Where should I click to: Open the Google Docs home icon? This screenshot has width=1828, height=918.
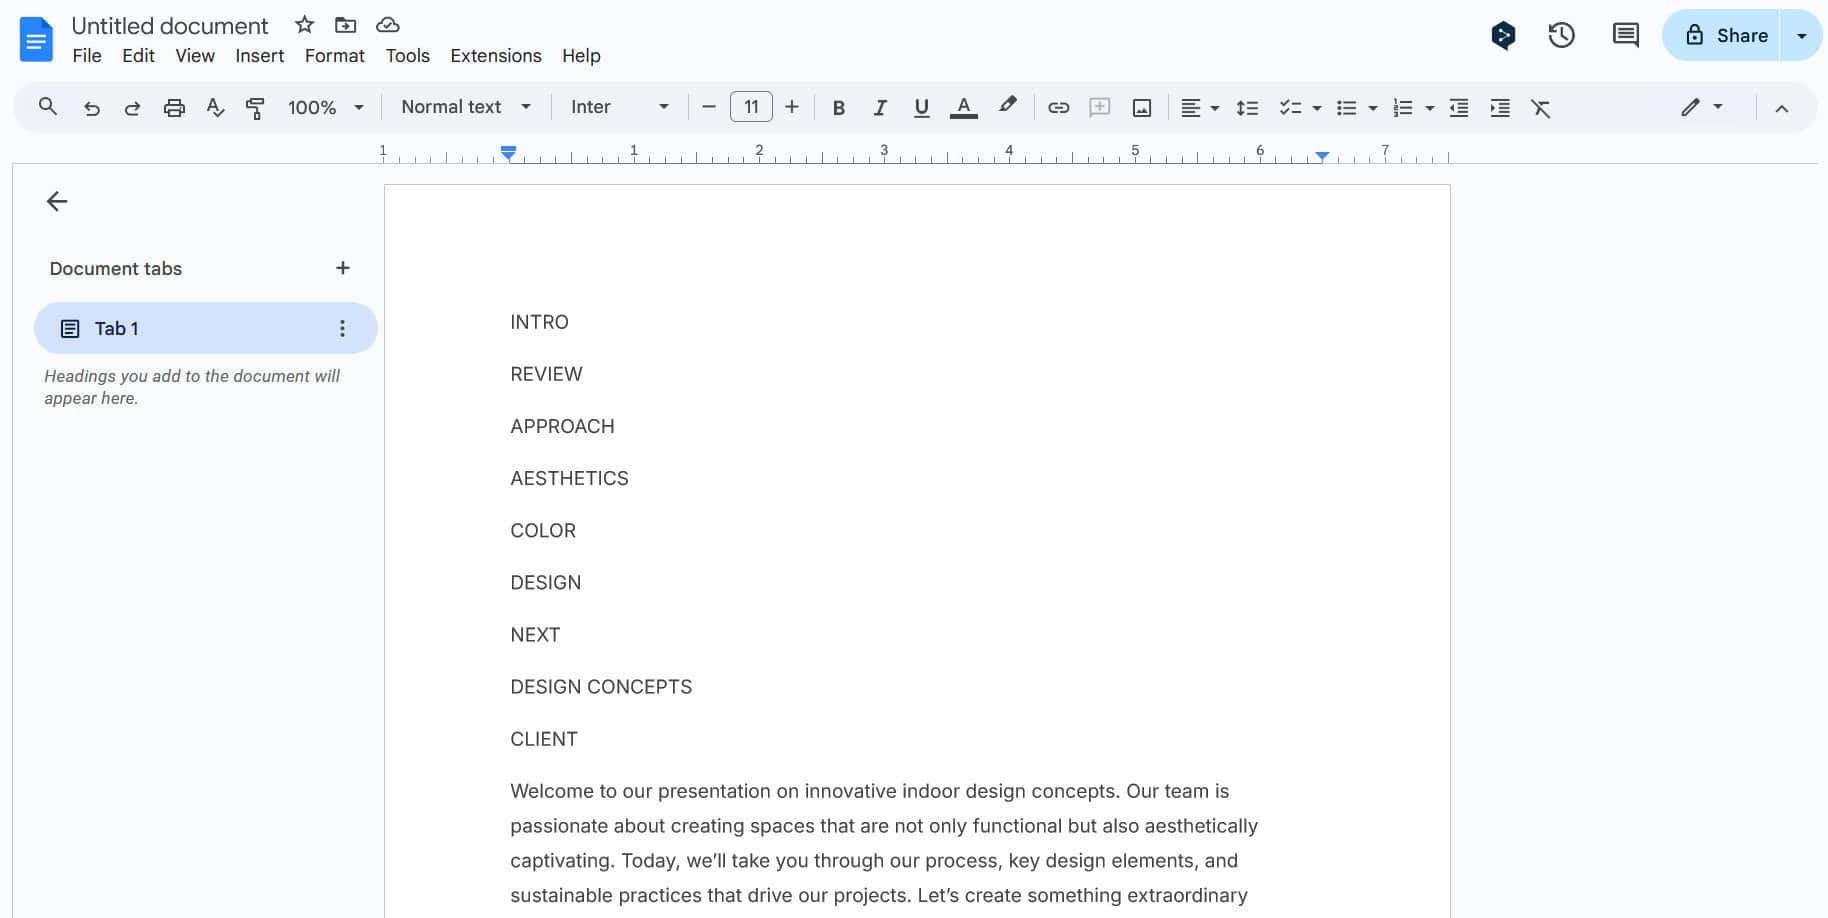click(36, 40)
